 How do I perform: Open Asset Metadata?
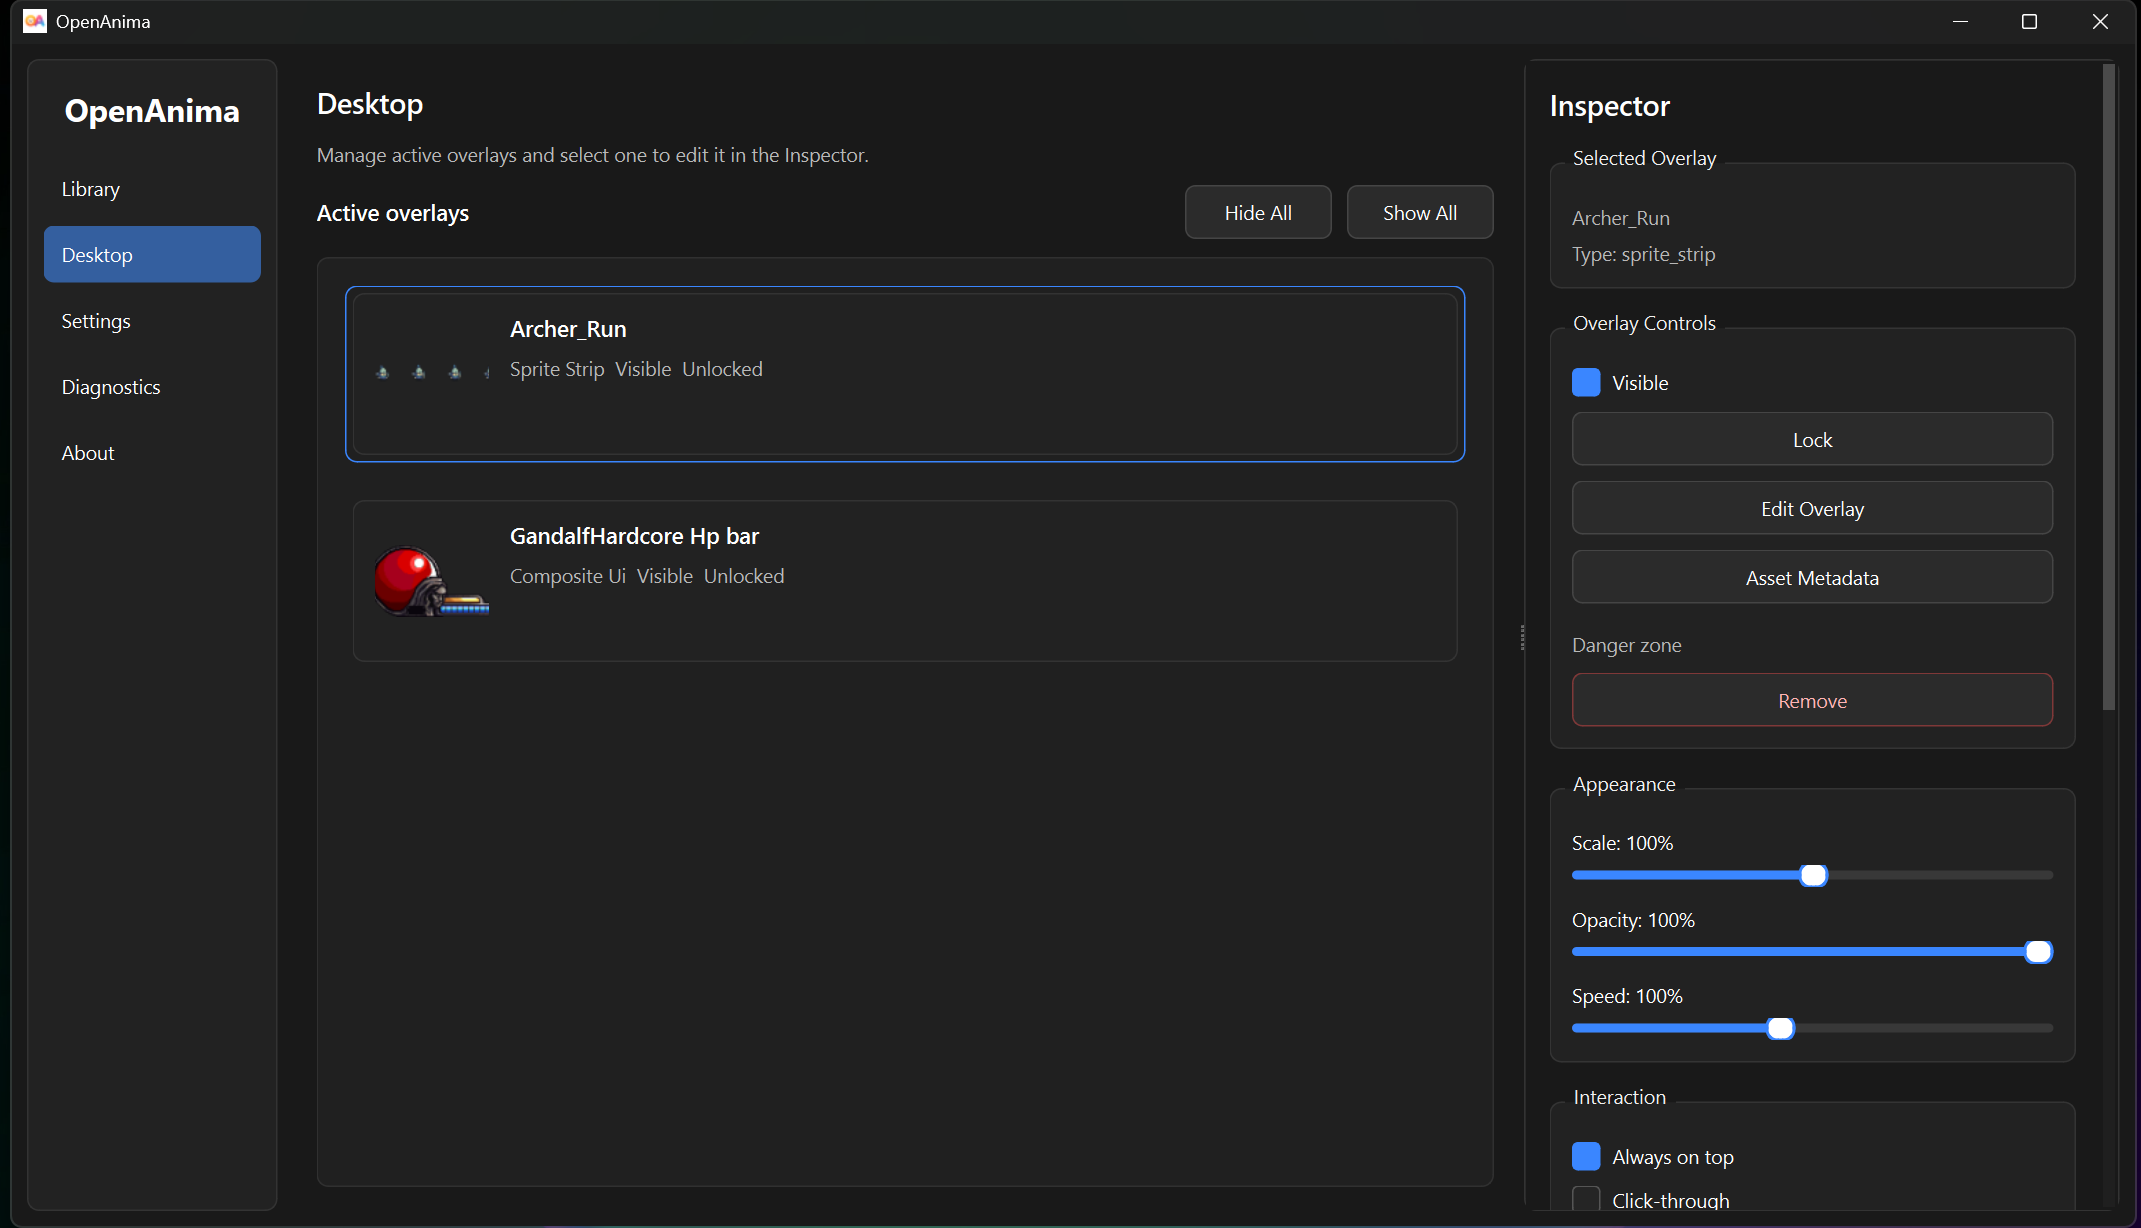[x=1812, y=577]
